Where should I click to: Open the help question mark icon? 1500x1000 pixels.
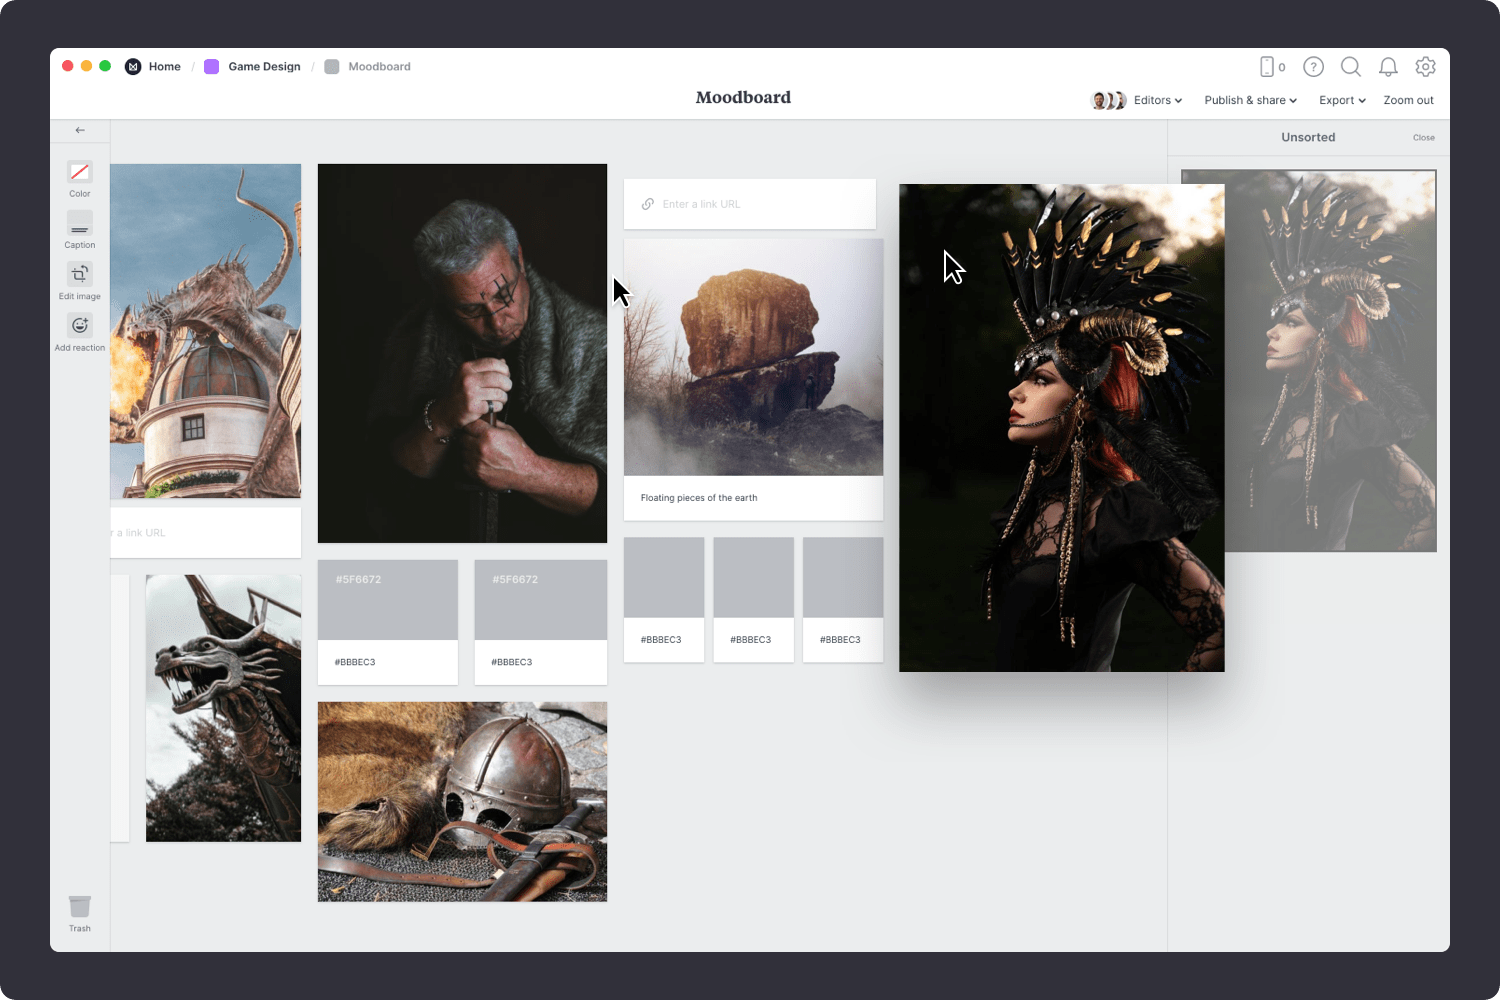(x=1313, y=67)
